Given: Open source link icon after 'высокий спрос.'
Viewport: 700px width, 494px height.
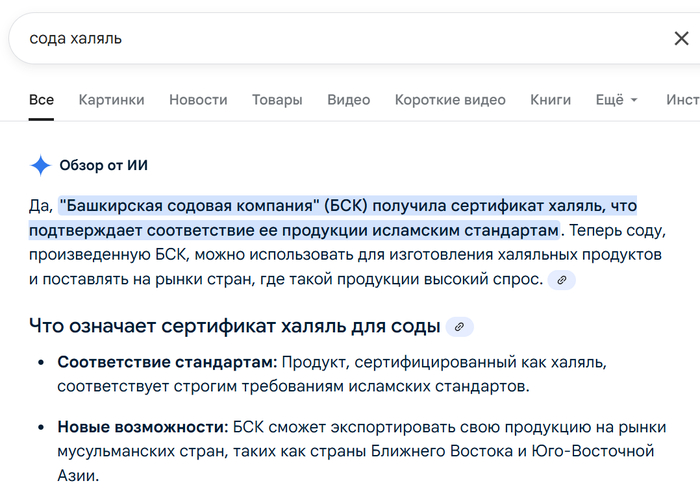Looking at the screenshot, I should click(x=562, y=280).
